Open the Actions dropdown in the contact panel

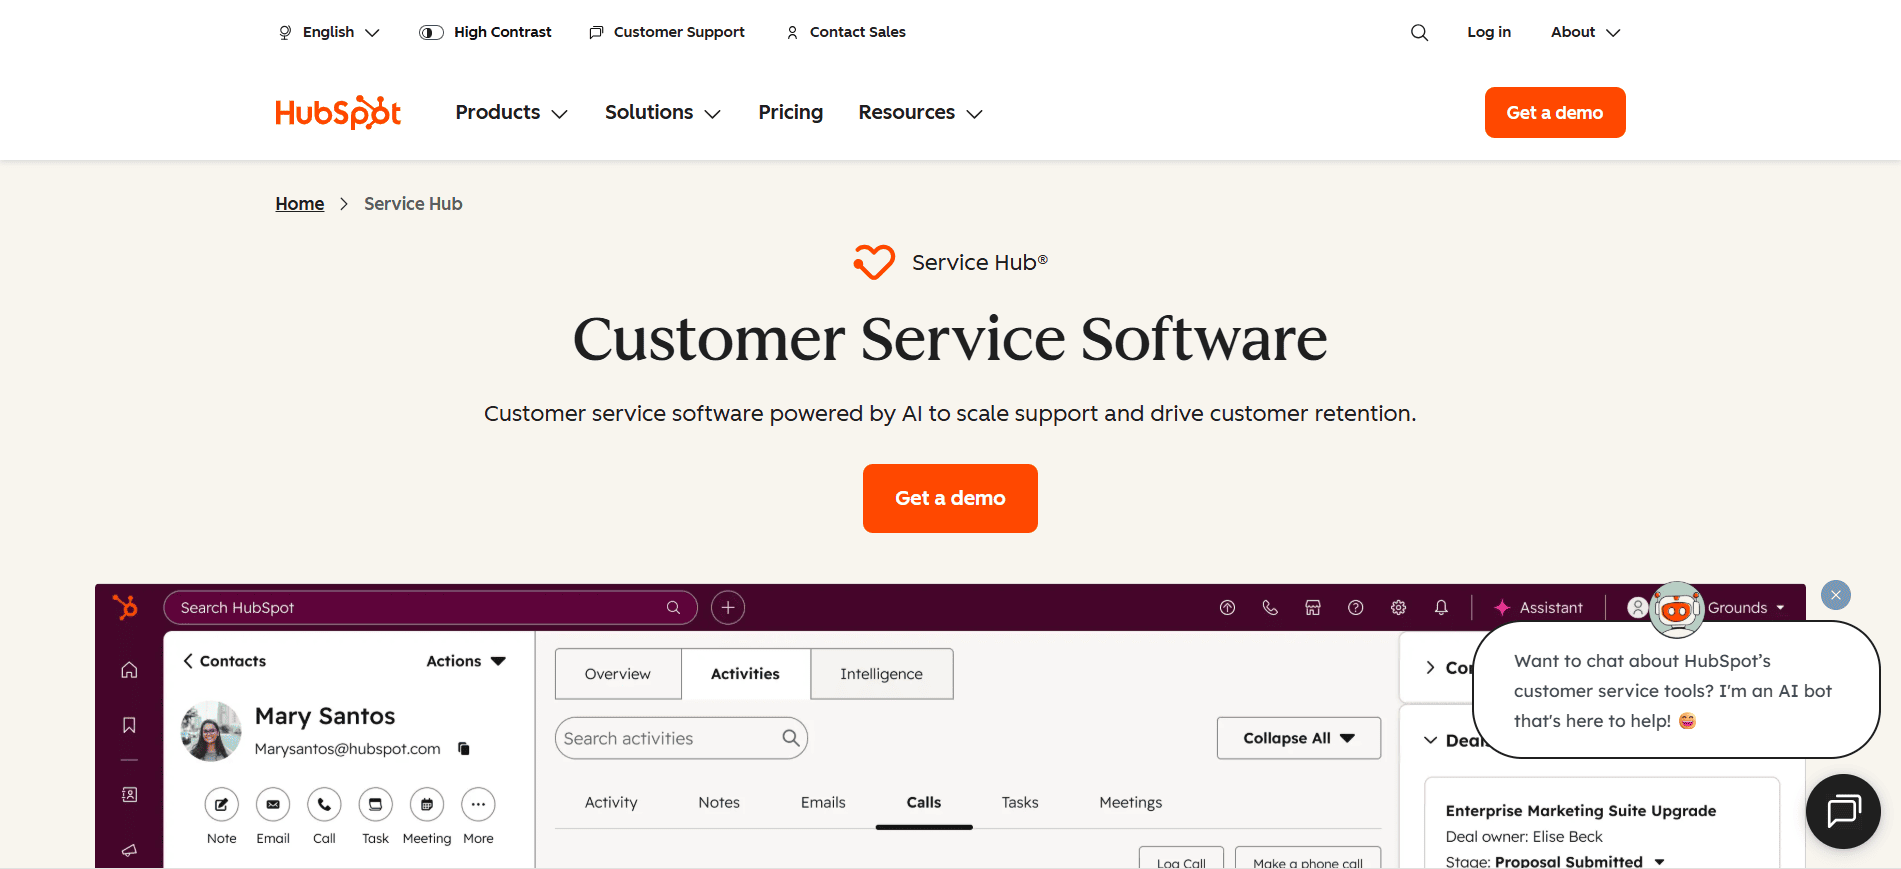tap(466, 661)
